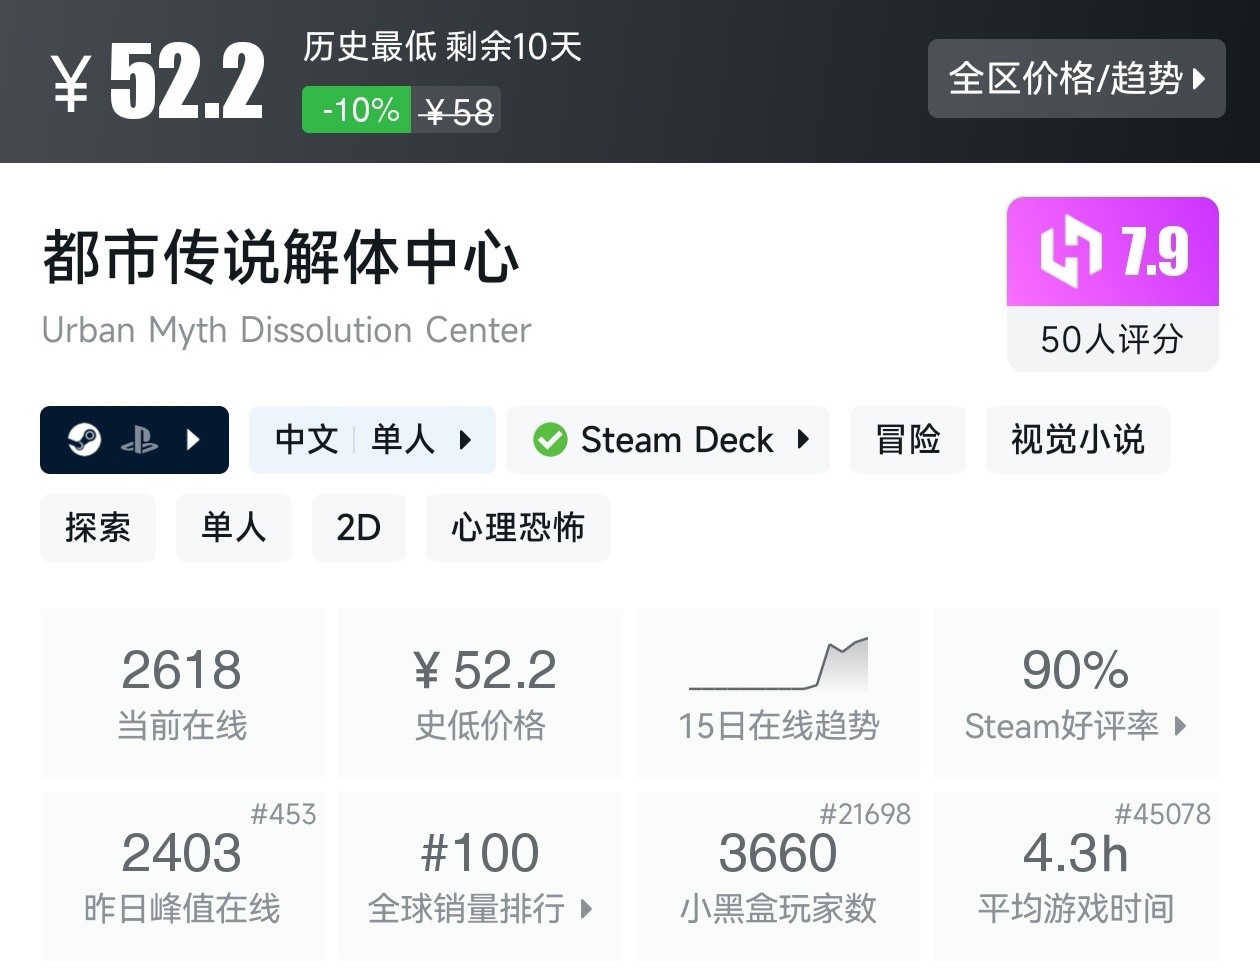Click the 3660 小黑盒玩家数 stat
This screenshot has height=980, width=1260.
(x=778, y=876)
